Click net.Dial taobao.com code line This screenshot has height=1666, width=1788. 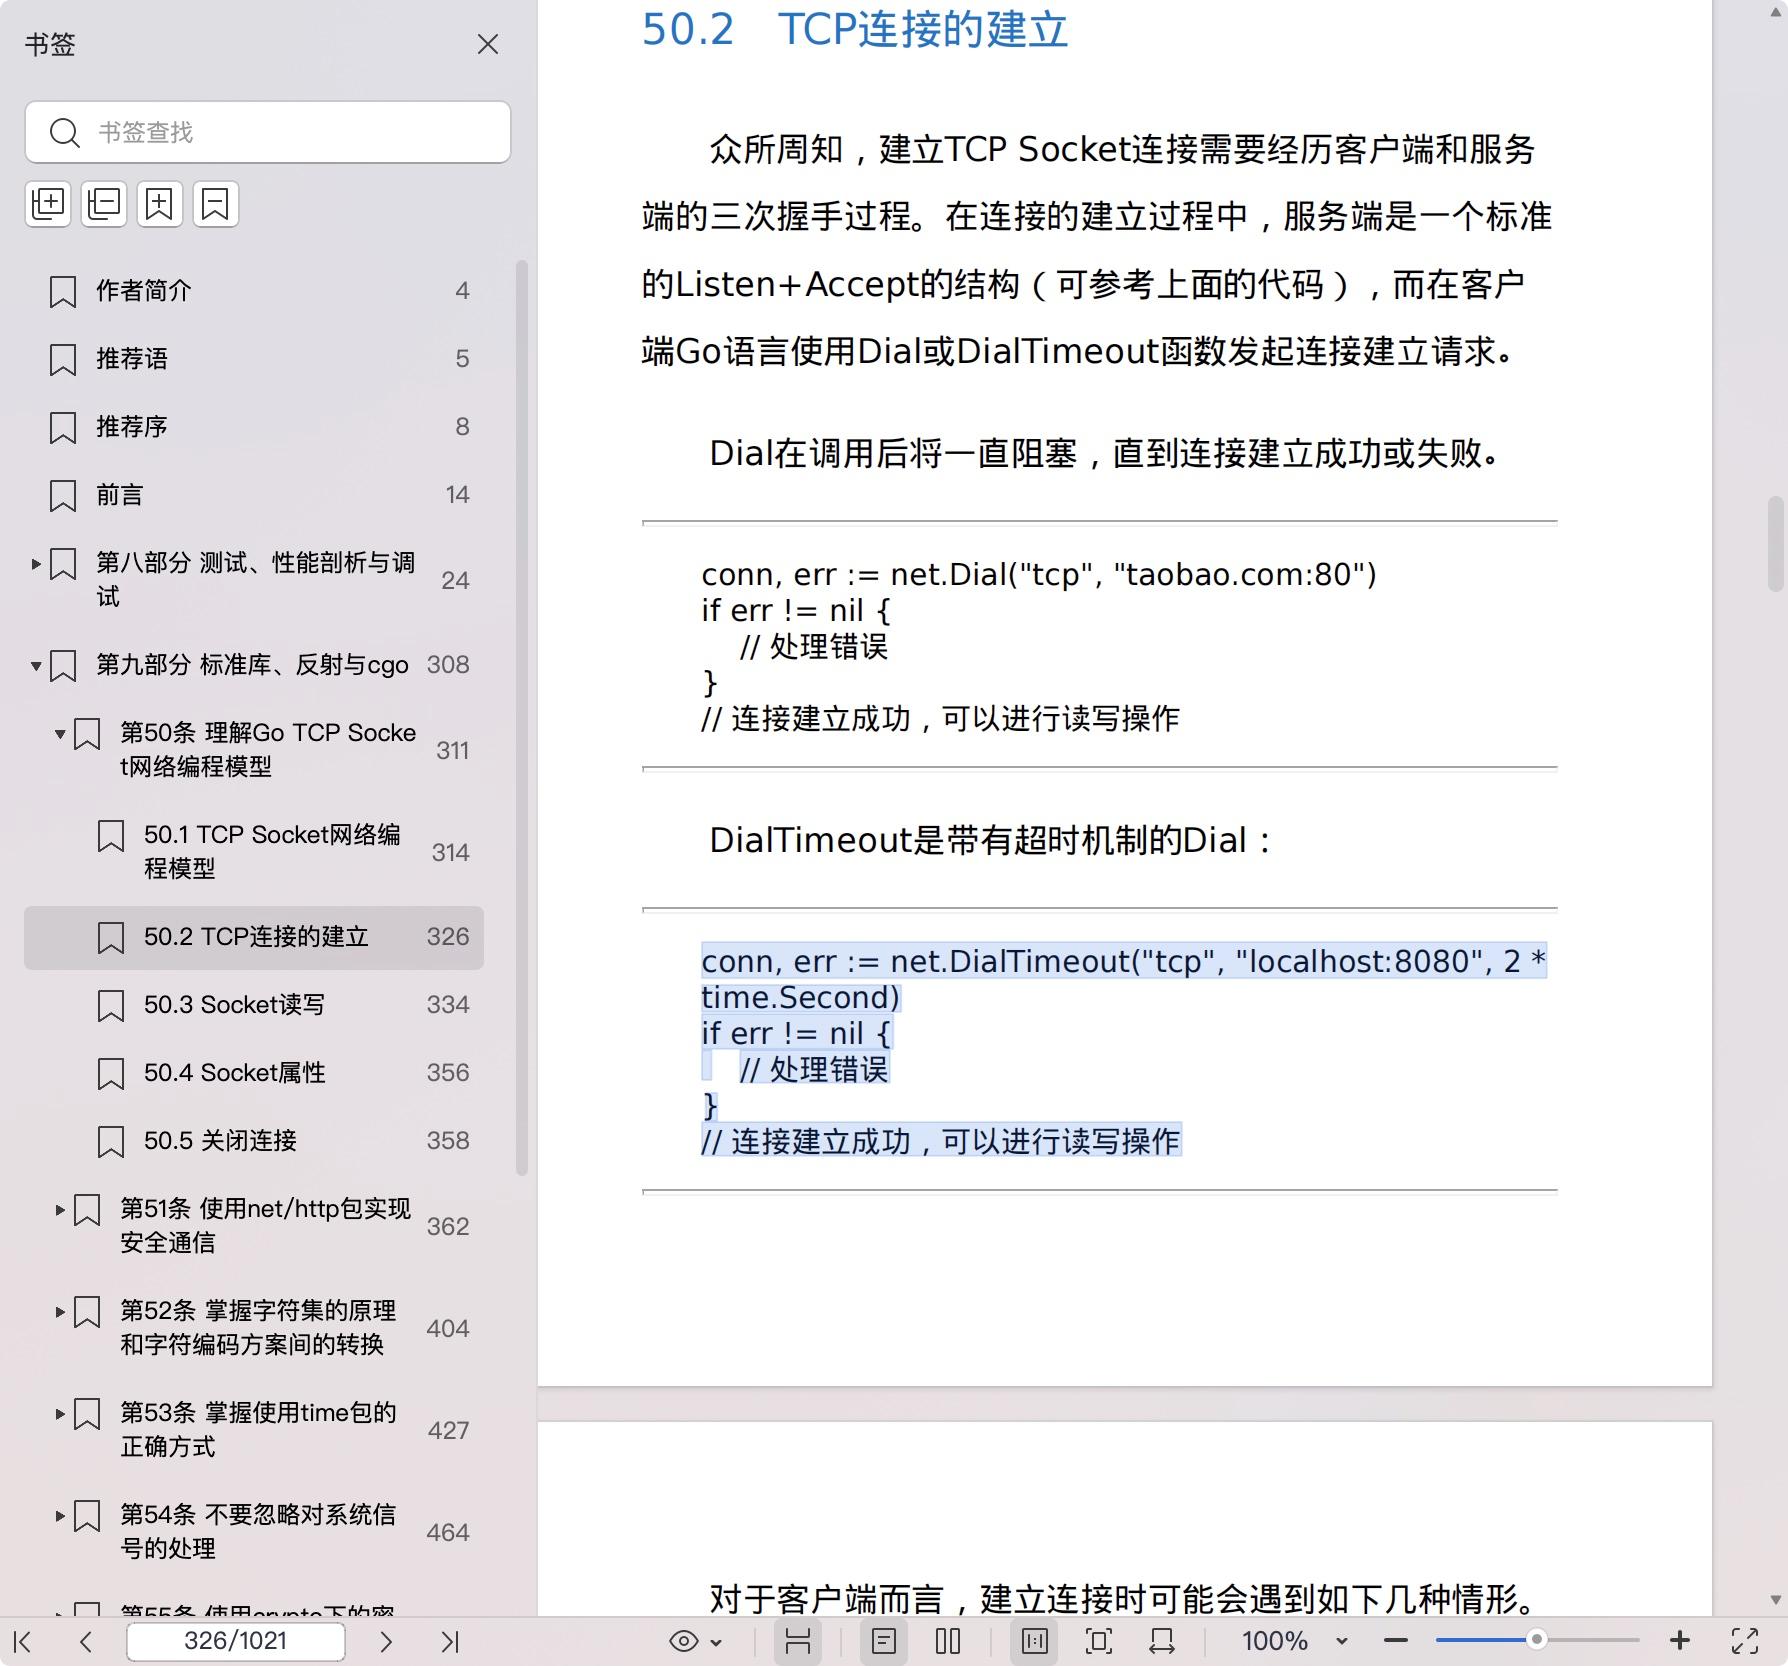click(x=1039, y=575)
